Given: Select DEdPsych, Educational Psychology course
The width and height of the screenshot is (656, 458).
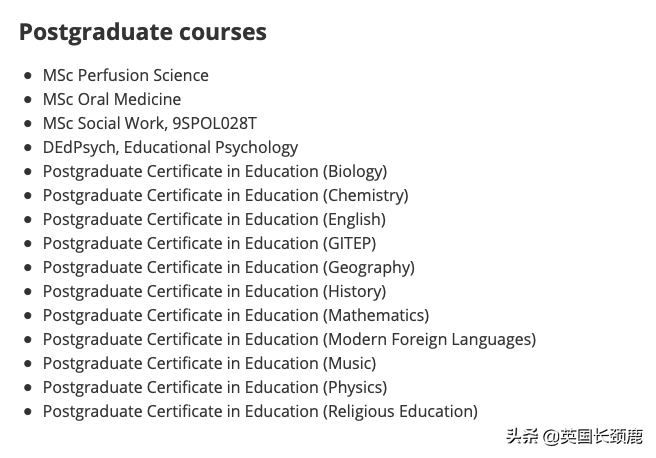Looking at the screenshot, I should pyautogui.click(x=170, y=147).
